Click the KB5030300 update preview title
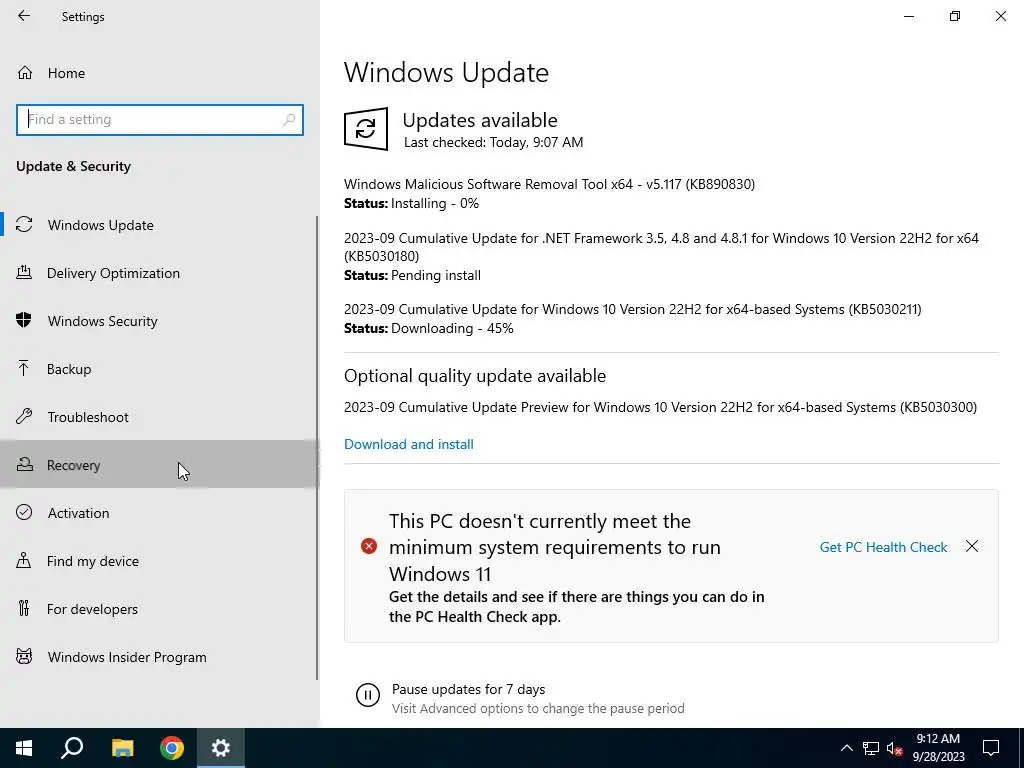The height and width of the screenshot is (768, 1024). (x=660, y=407)
